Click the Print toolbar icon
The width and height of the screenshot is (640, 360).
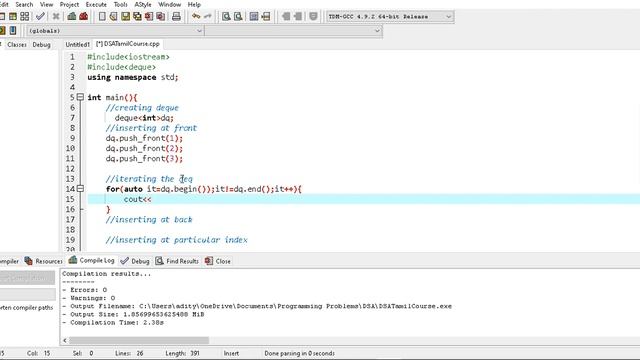pos(176,16)
